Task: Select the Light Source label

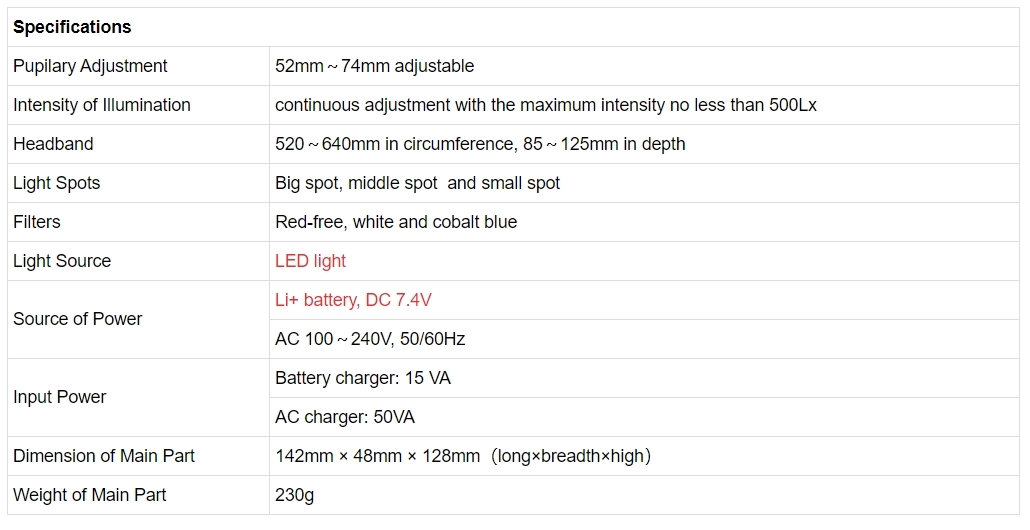Action: (x=62, y=261)
